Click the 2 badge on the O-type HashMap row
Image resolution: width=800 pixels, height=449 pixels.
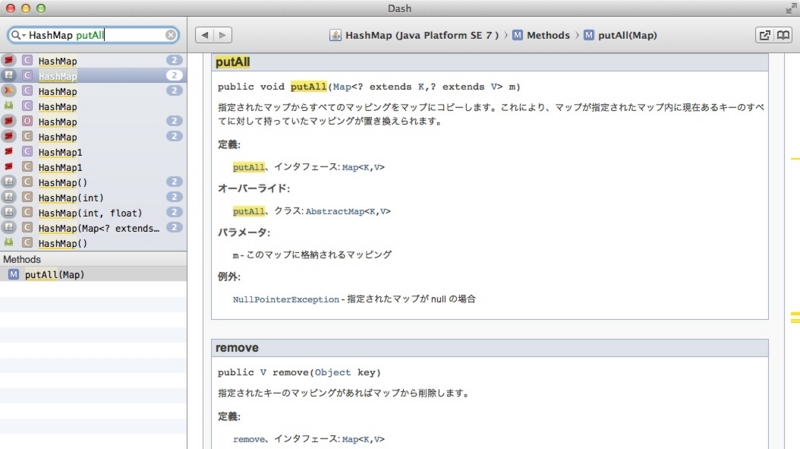click(174, 121)
